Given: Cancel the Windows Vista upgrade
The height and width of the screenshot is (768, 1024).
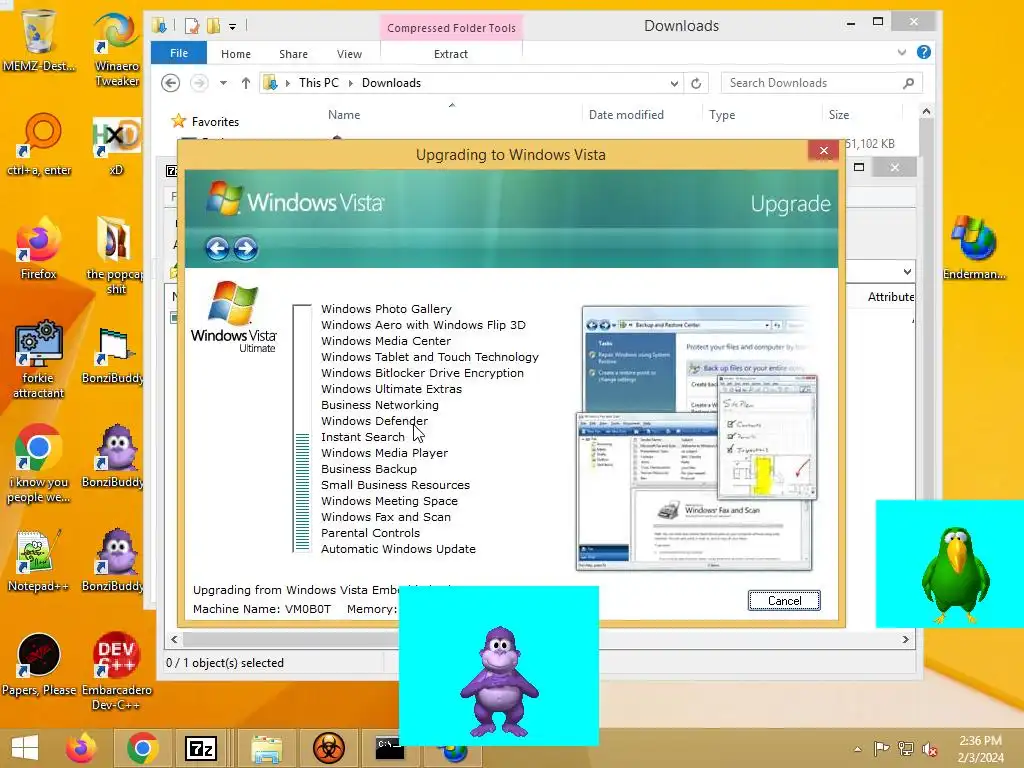Looking at the screenshot, I should pos(784,601).
